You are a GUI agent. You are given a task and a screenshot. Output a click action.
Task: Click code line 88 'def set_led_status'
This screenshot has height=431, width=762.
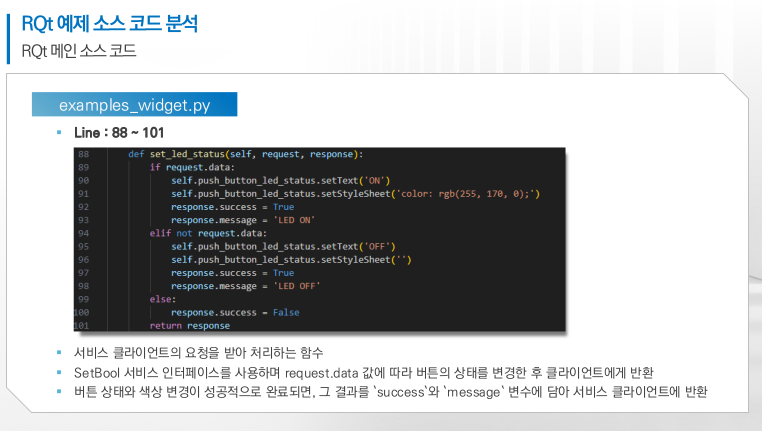(x=245, y=154)
